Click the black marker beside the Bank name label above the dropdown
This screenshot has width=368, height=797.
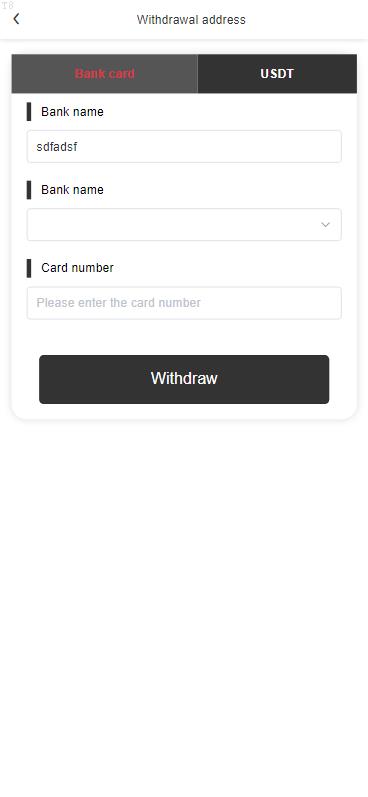click(29, 190)
